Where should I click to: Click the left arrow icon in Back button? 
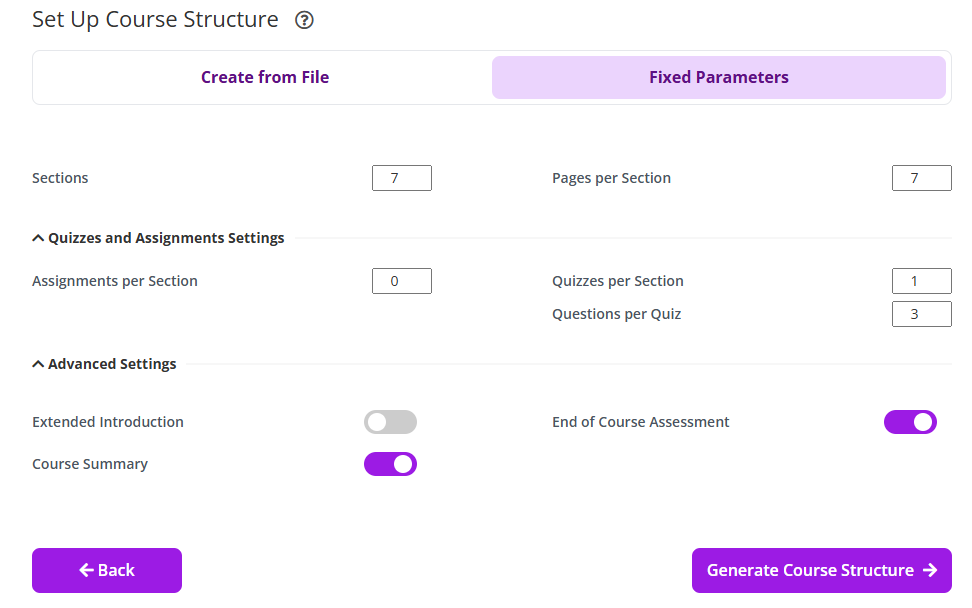pyautogui.click(x=86, y=570)
